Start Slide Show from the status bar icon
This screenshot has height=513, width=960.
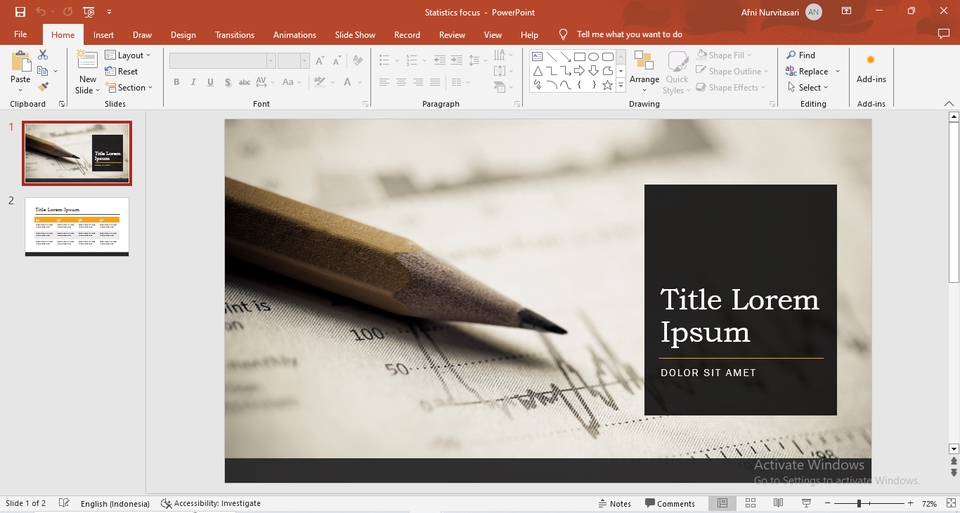tap(806, 503)
